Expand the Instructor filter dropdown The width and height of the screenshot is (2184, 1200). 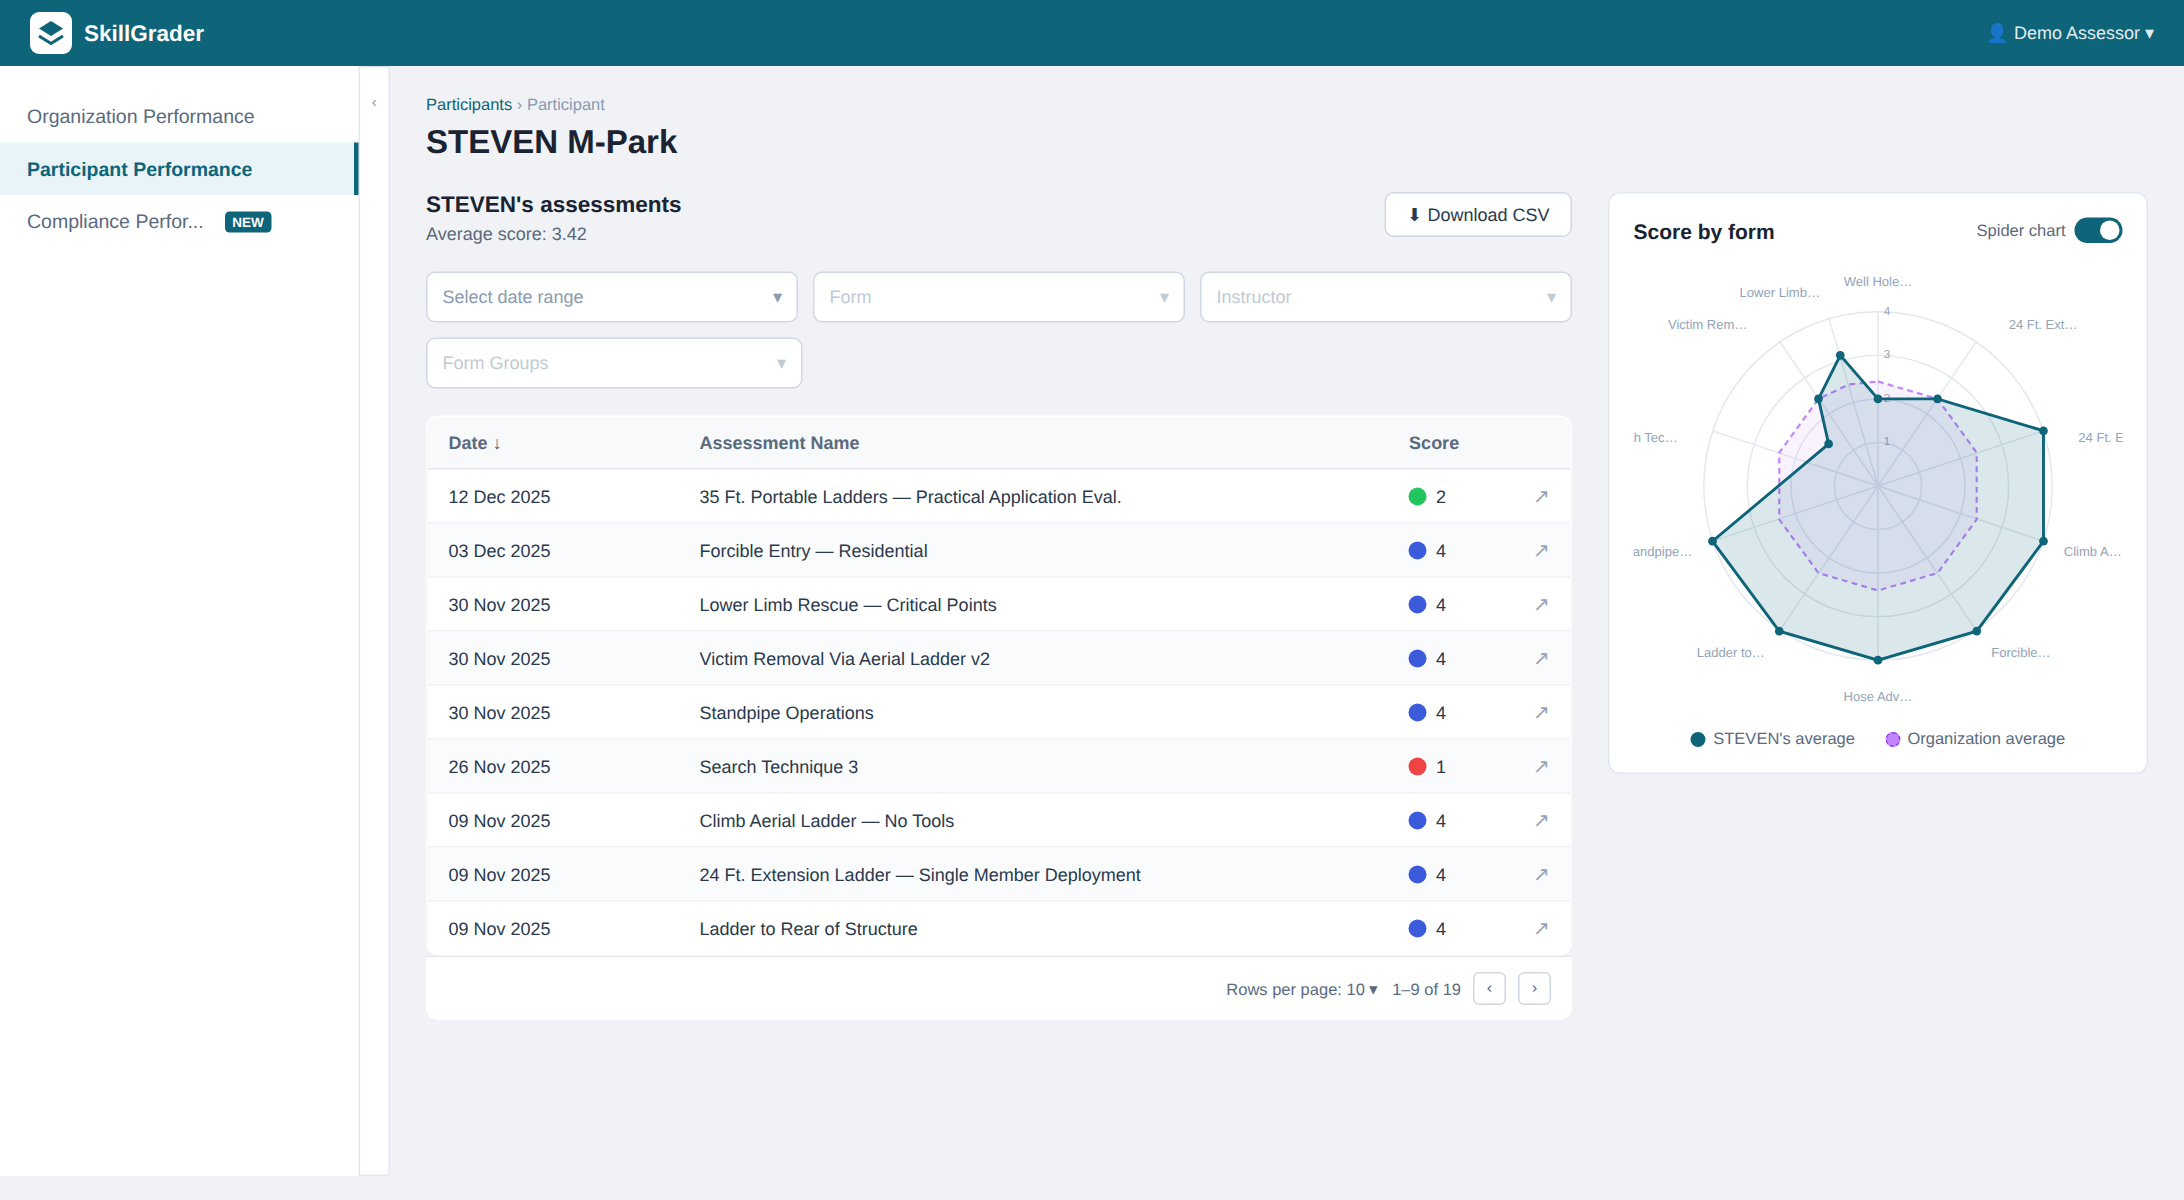click(1385, 297)
